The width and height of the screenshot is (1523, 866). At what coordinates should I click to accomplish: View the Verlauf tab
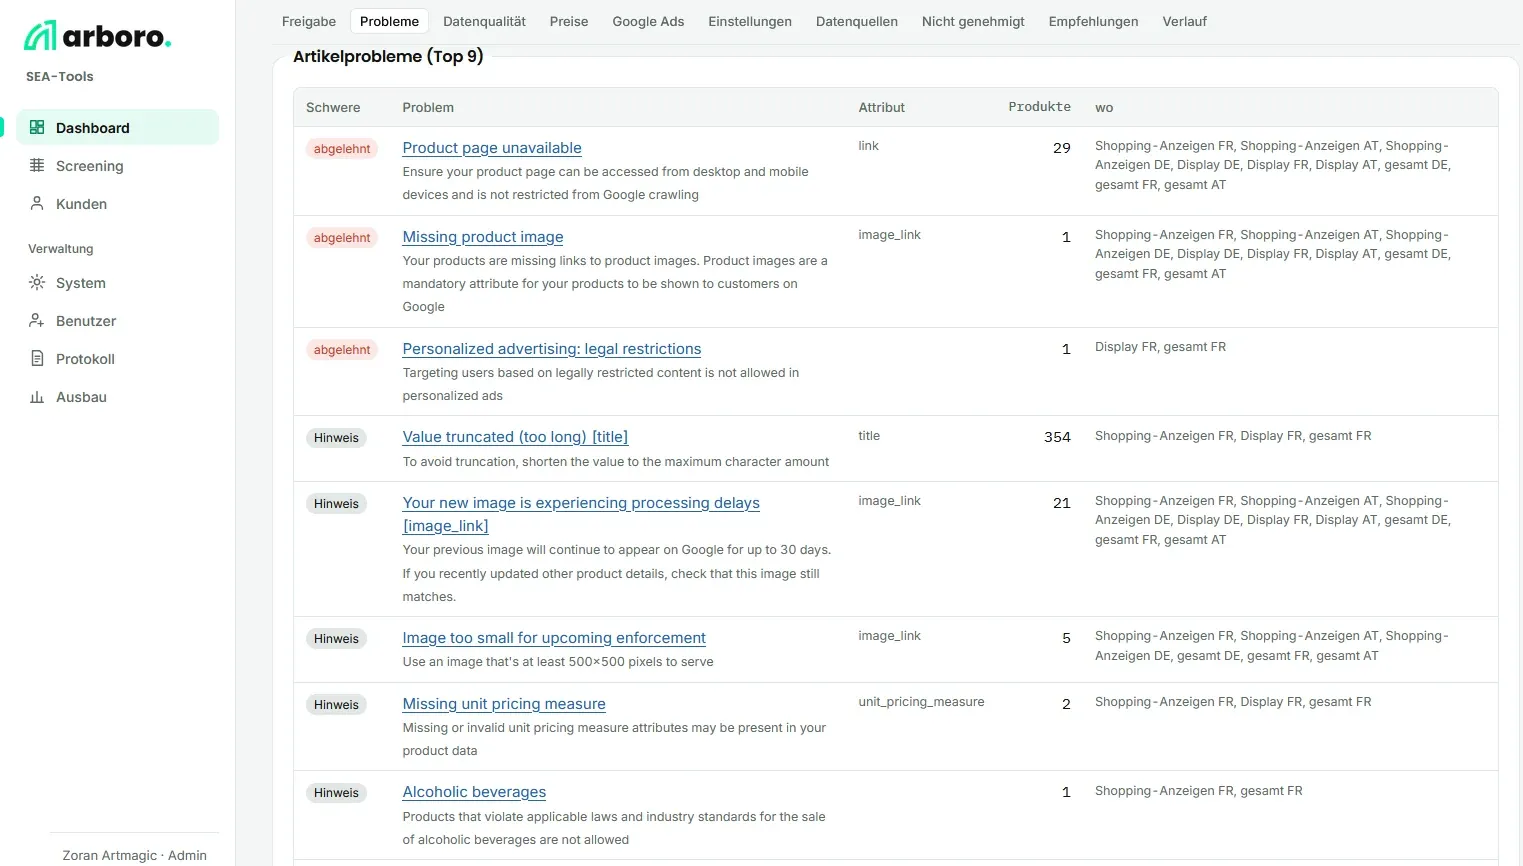pyautogui.click(x=1185, y=21)
